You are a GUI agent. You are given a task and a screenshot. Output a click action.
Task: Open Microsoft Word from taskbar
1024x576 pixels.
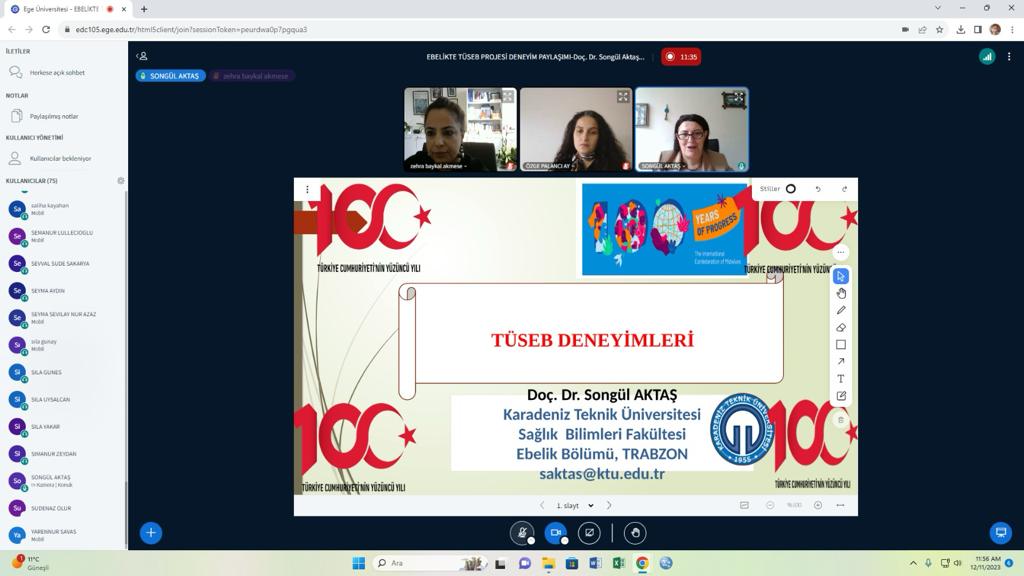coord(595,563)
